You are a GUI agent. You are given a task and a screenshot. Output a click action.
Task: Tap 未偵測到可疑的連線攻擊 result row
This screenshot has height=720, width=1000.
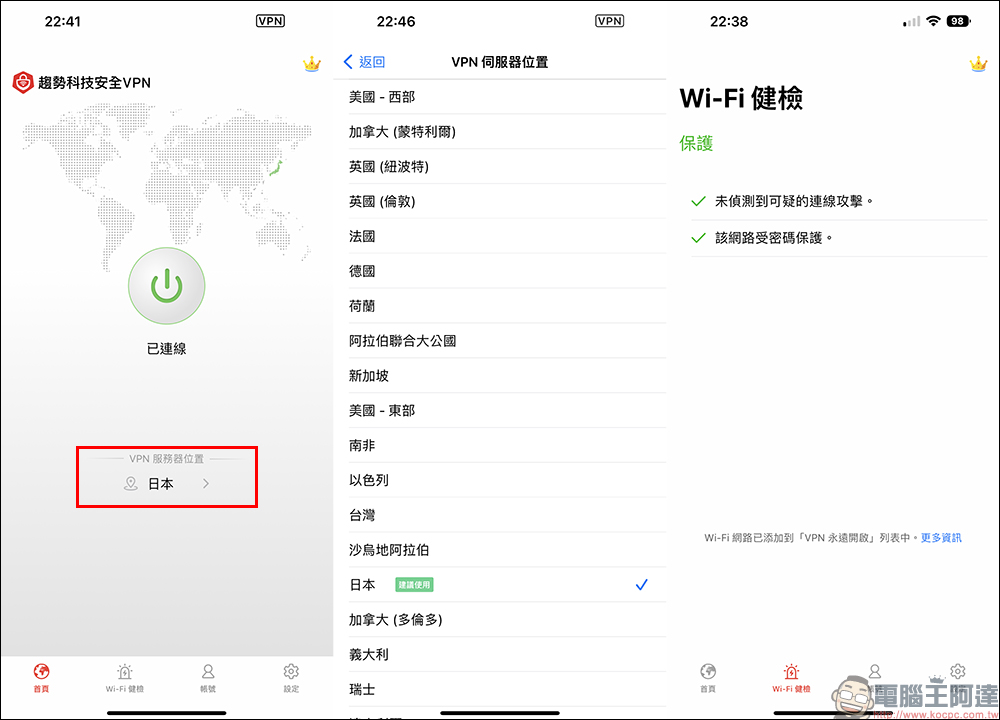tap(839, 202)
